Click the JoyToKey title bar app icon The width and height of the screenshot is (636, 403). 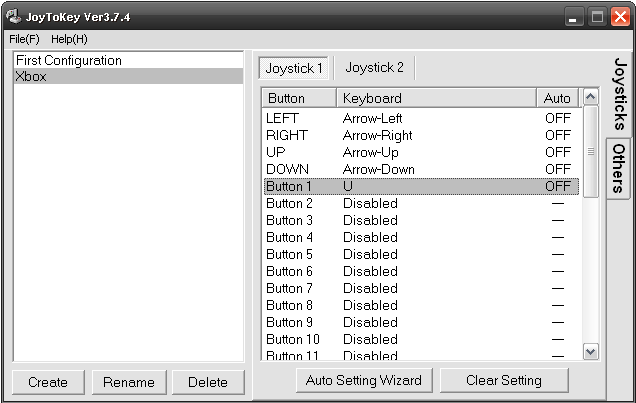[13, 17]
